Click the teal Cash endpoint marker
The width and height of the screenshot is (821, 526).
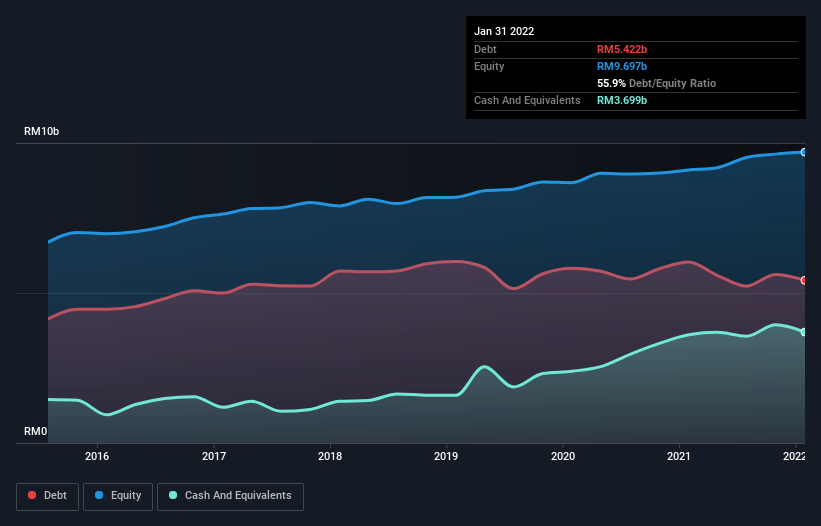[x=804, y=332]
